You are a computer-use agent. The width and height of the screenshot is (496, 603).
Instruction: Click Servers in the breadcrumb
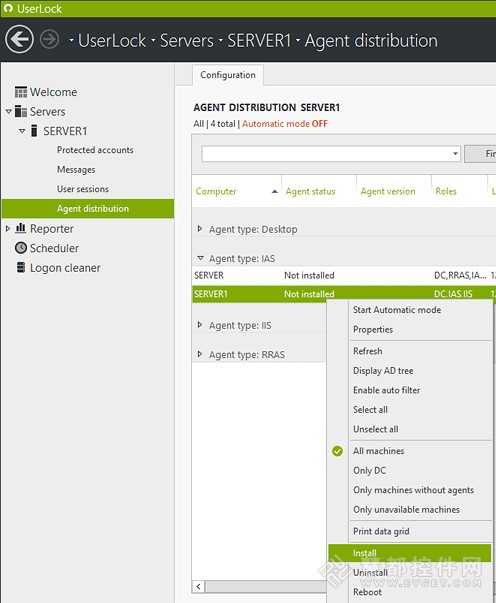click(186, 40)
